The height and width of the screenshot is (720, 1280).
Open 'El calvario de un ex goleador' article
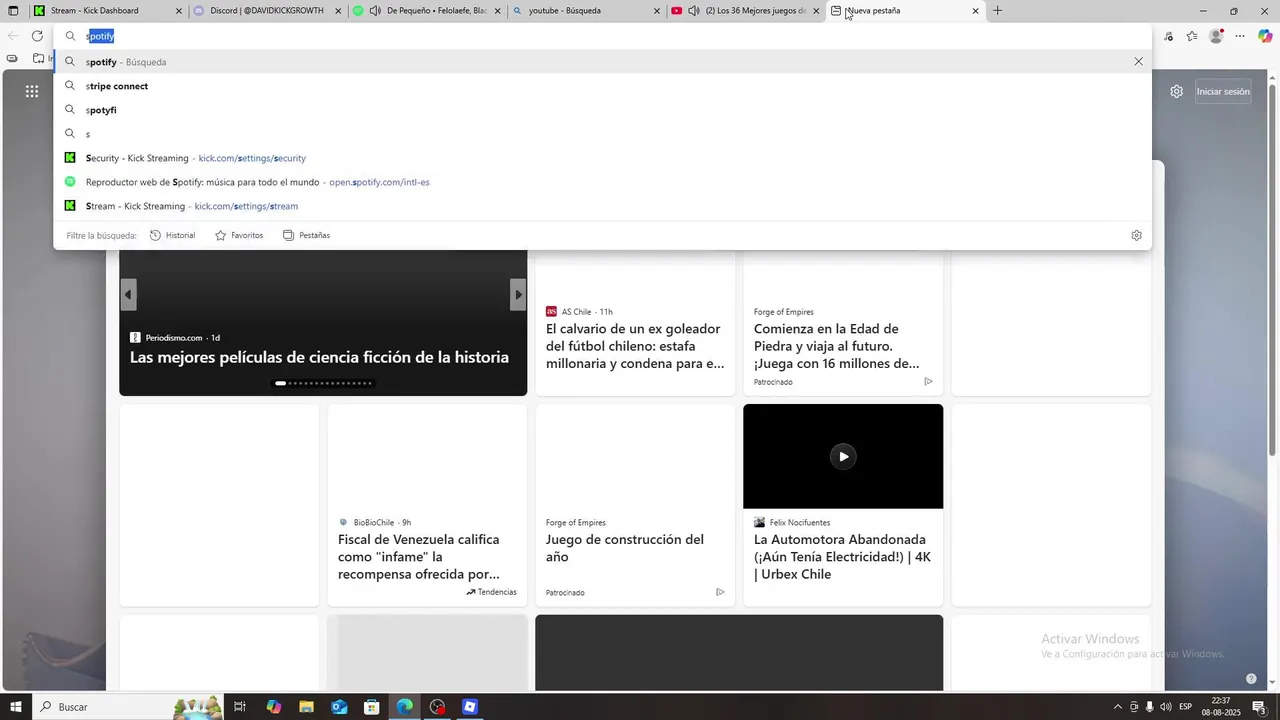click(635, 346)
